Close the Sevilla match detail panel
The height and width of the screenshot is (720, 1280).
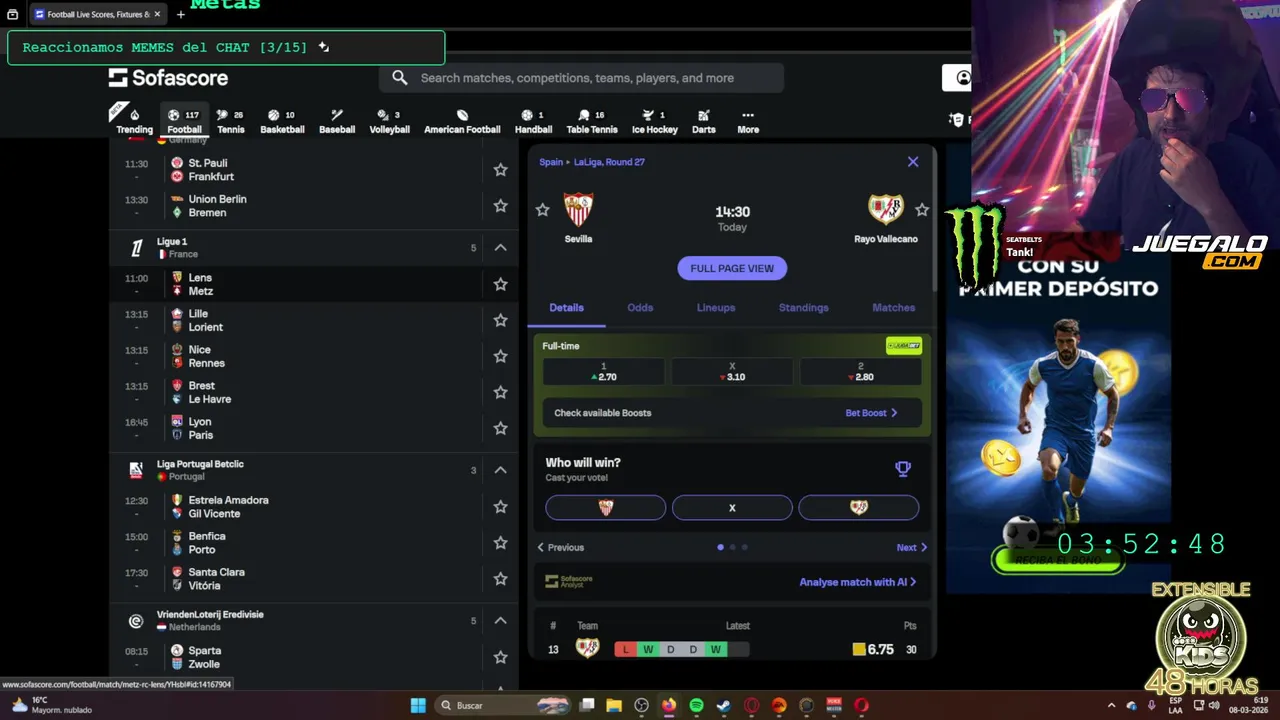tap(913, 162)
